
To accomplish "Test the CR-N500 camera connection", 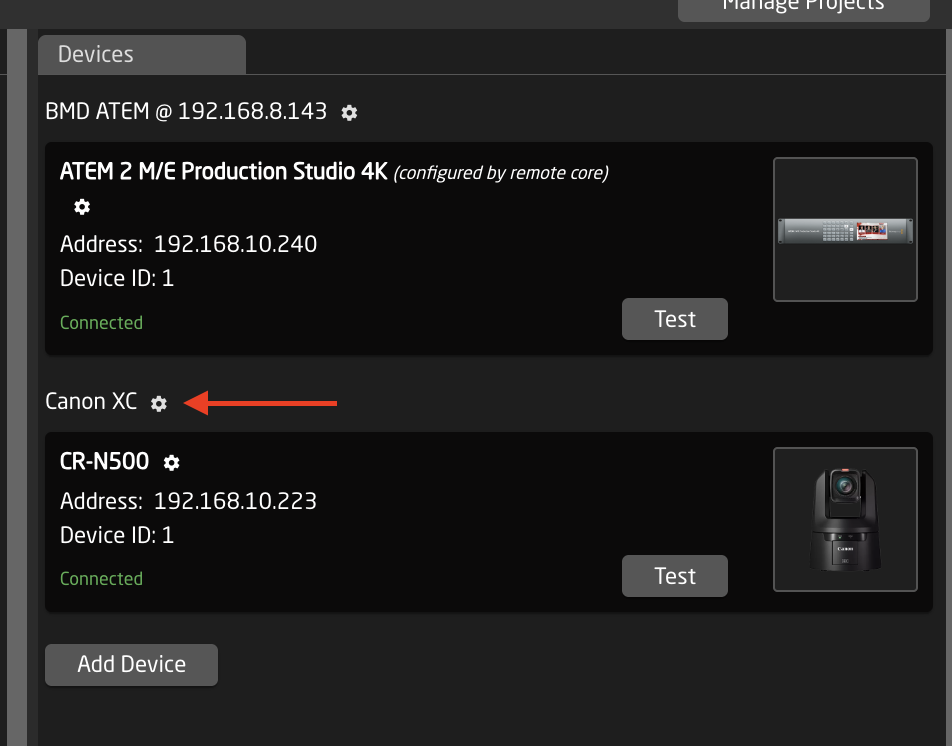I will [x=674, y=575].
